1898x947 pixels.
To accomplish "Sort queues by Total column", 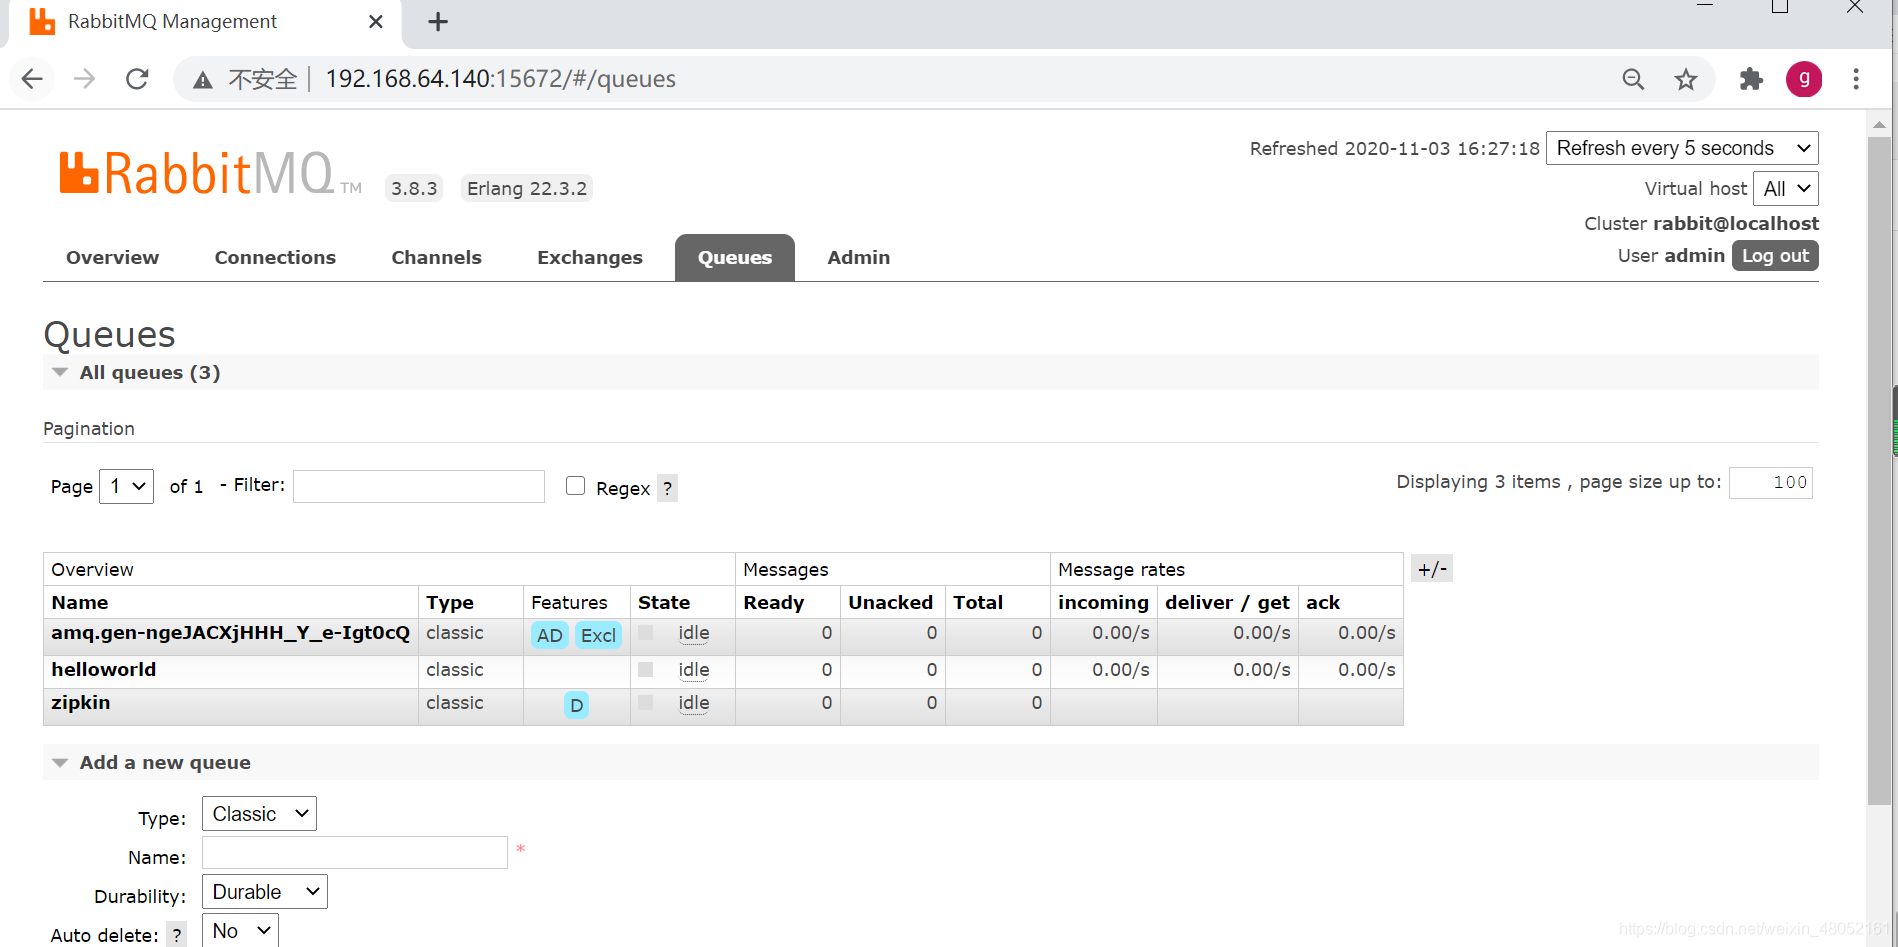I will coord(978,603).
